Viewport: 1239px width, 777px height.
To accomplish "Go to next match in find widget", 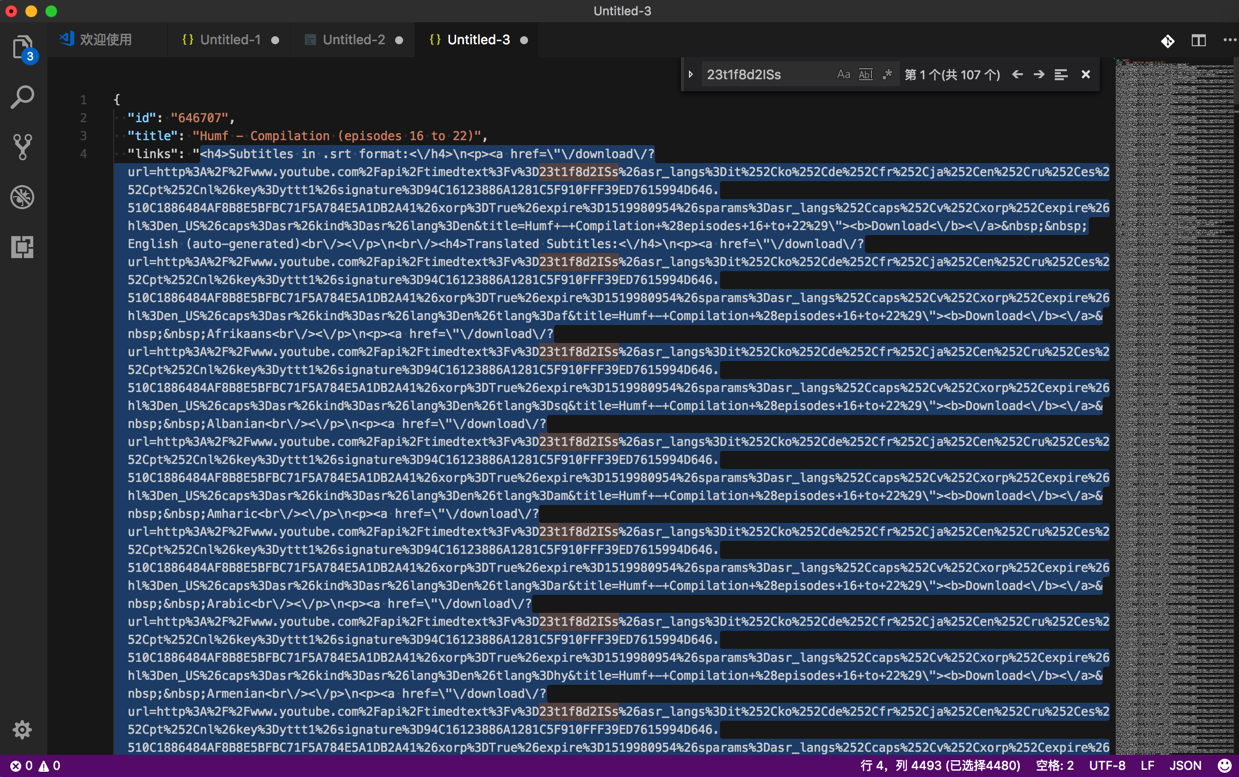I will [x=1039, y=75].
